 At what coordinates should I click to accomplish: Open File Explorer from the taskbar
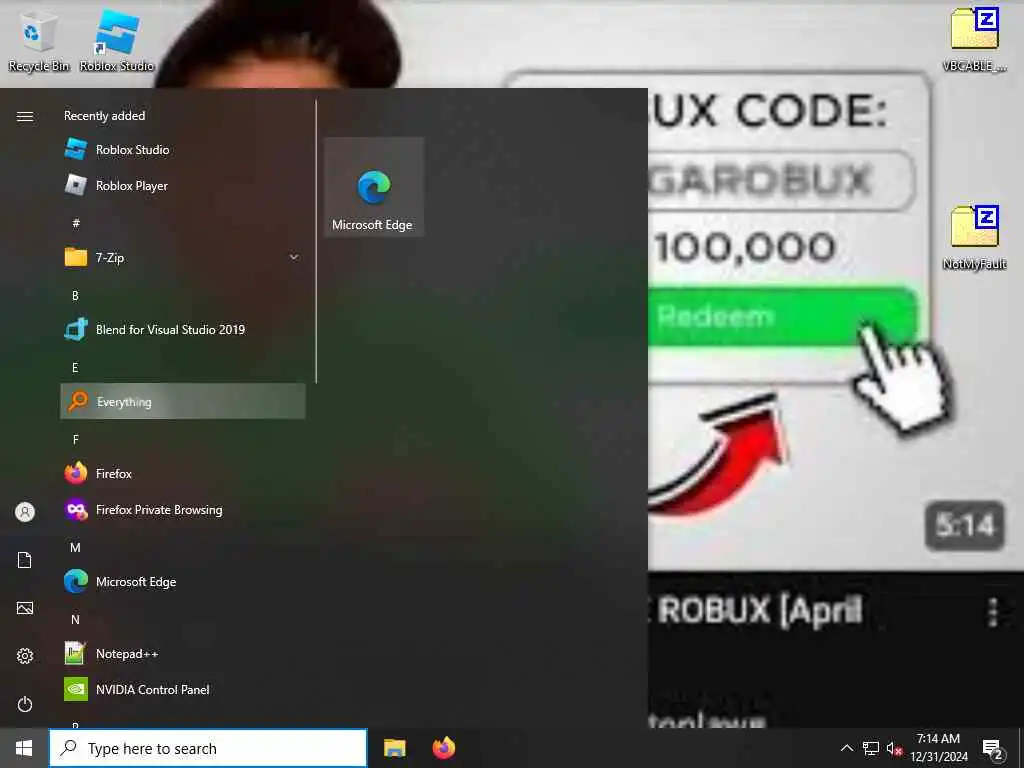[x=394, y=748]
